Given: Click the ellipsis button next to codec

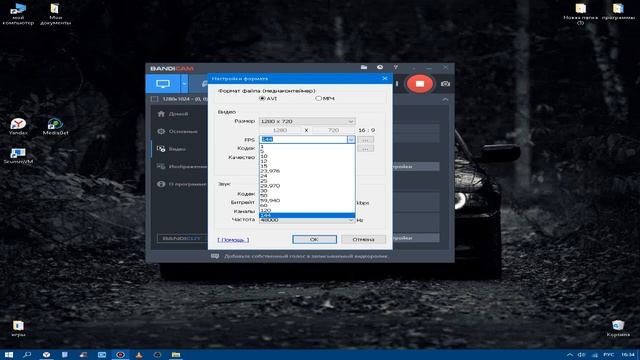Looking at the screenshot, I should coord(365,149).
